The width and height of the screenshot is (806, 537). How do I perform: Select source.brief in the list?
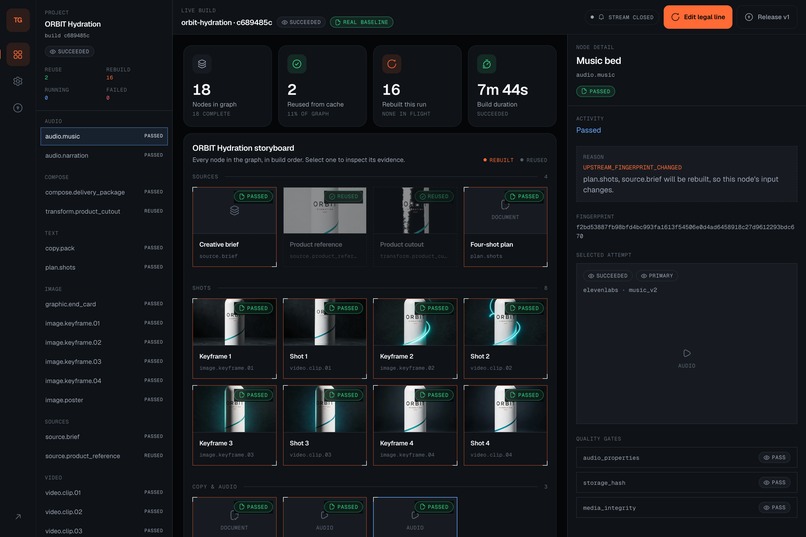pyautogui.click(x=104, y=437)
